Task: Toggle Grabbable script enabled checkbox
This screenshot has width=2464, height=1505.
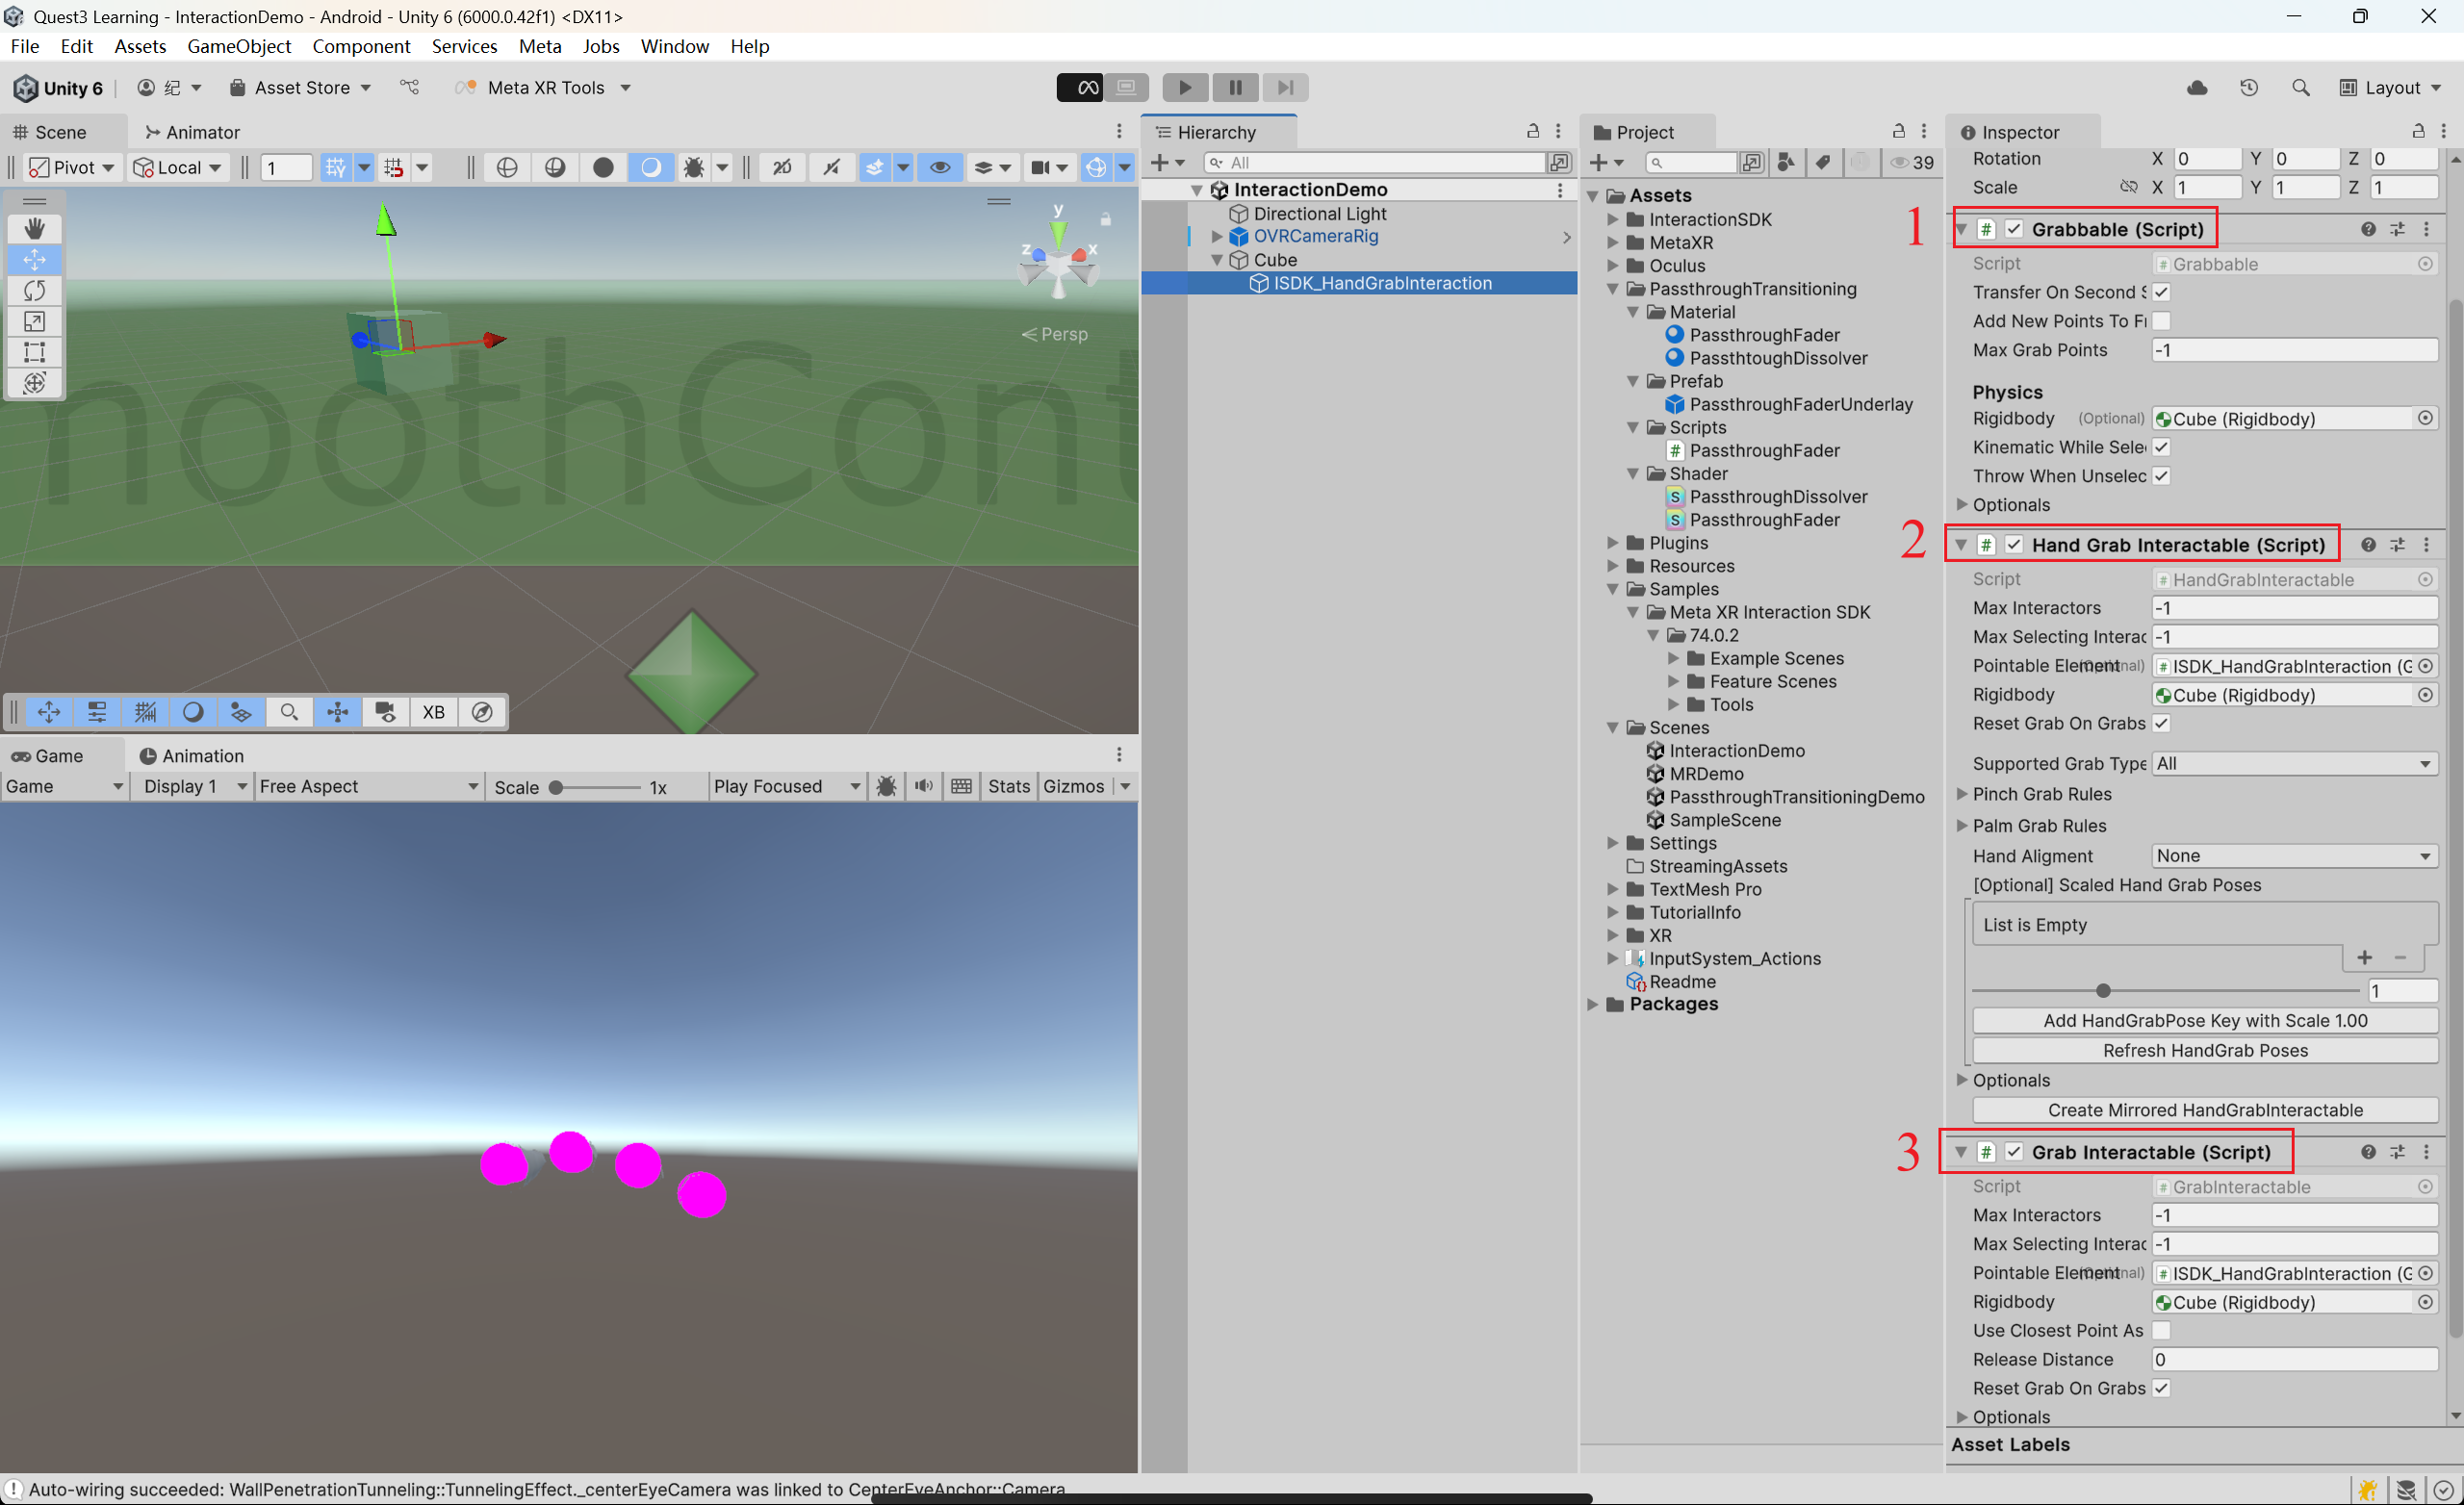Action: 2014,229
